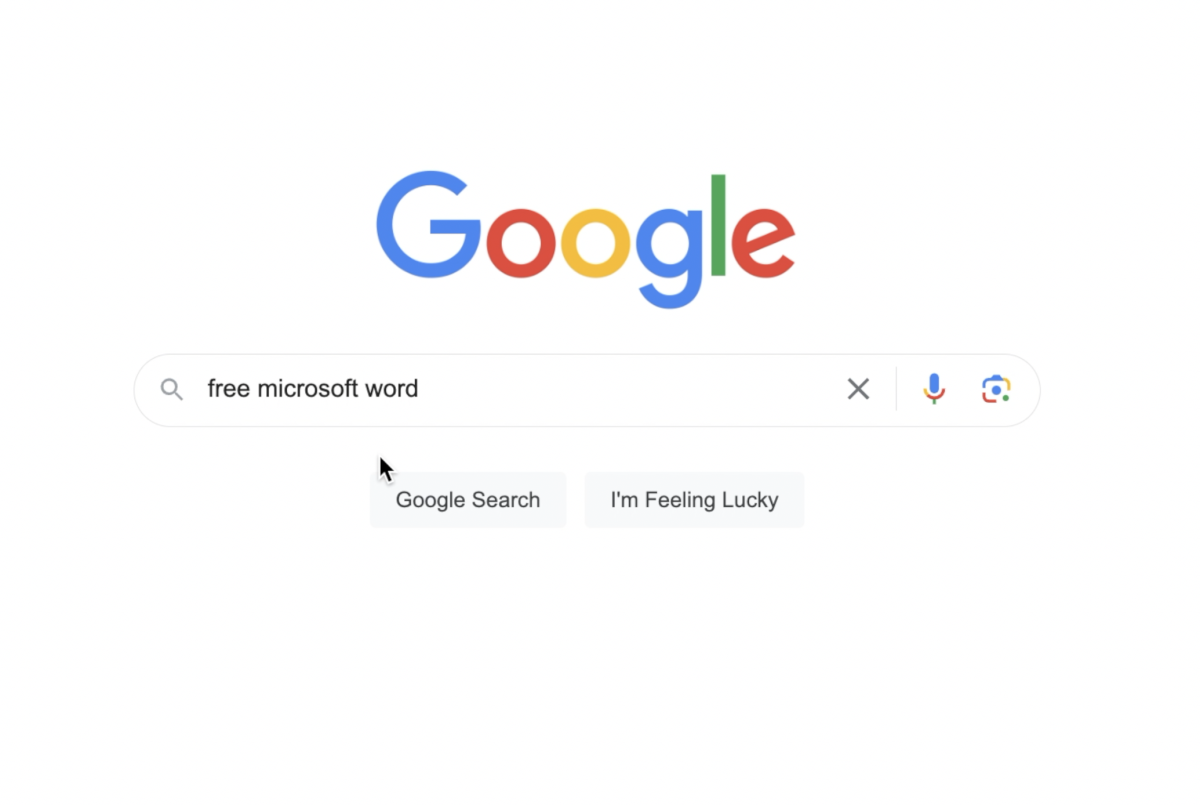This screenshot has height=805, width=1200.
Task: Focus the search box containing free microsoft word
Action: pos(587,390)
